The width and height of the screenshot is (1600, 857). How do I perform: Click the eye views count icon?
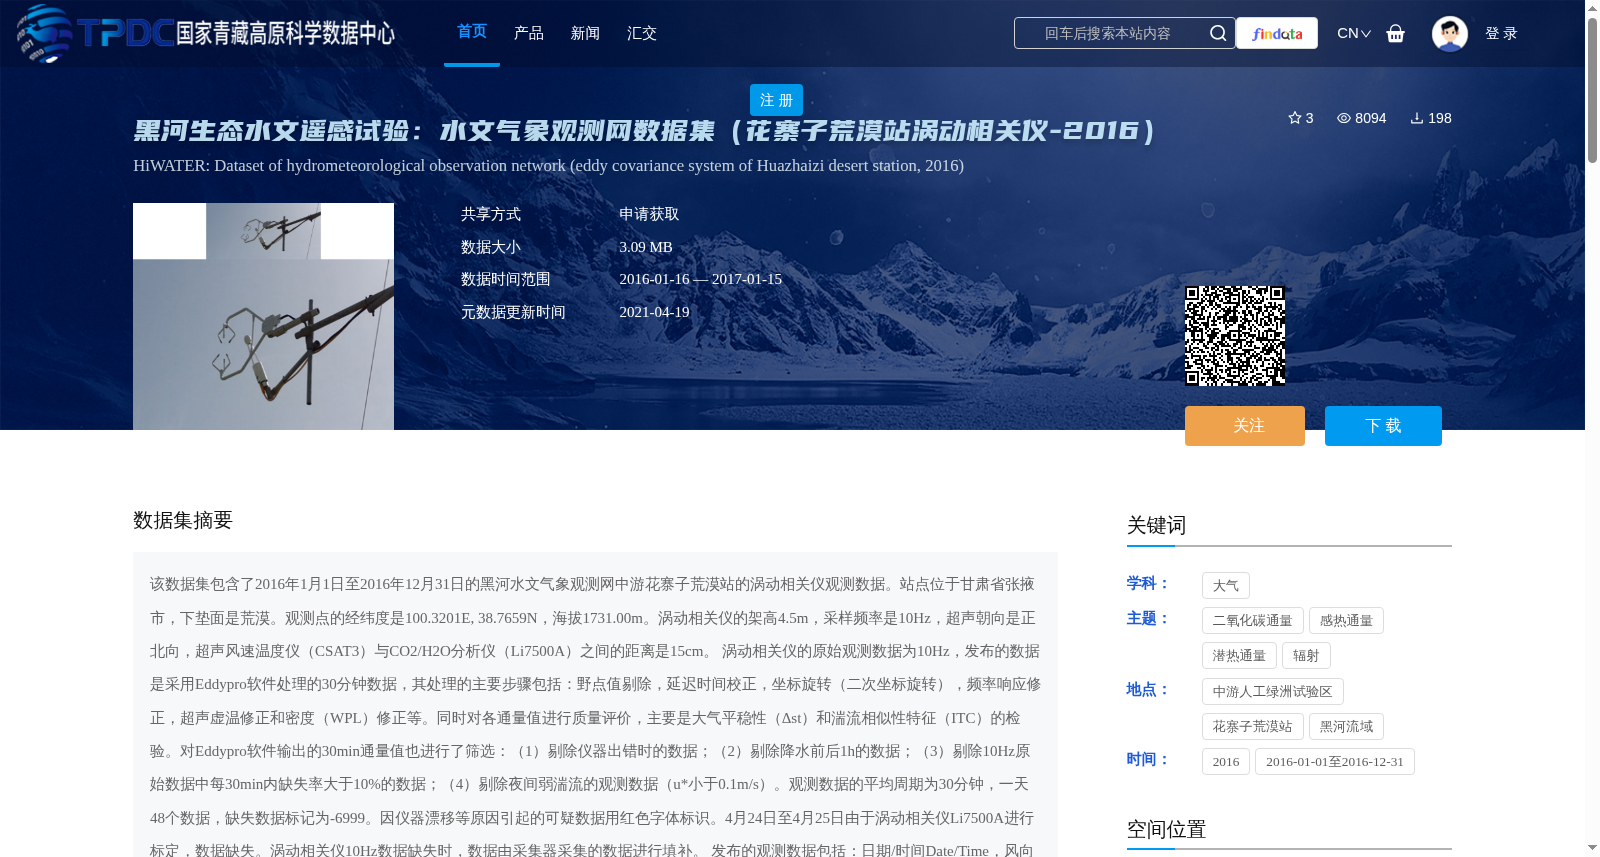[1344, 118]
